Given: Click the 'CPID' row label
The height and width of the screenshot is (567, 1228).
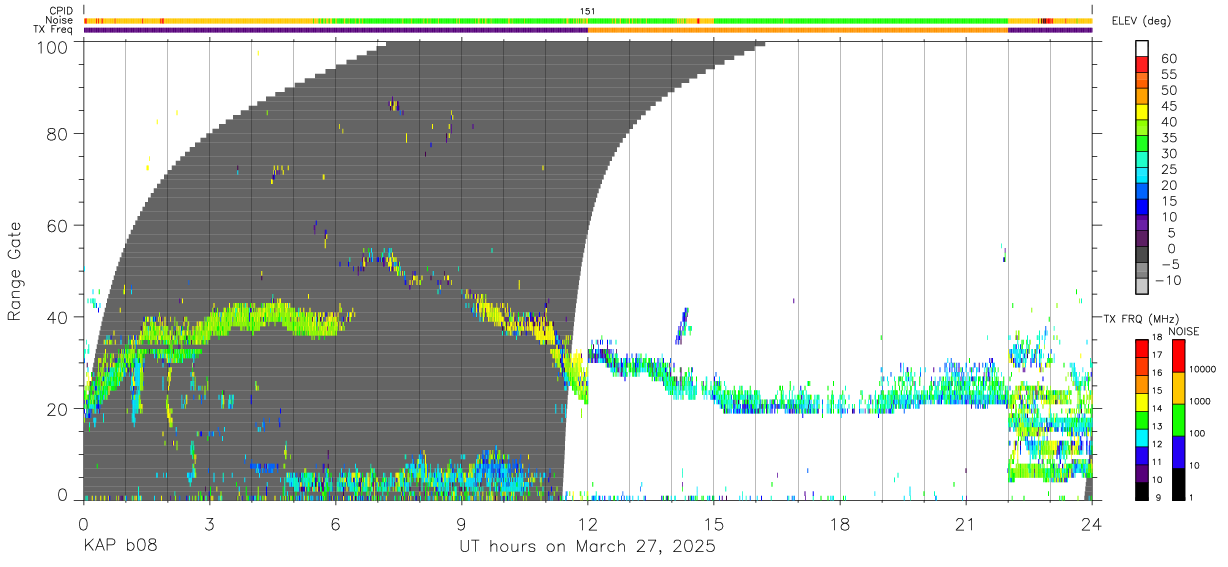Looking at the screenshot, I should coord(61,11).
